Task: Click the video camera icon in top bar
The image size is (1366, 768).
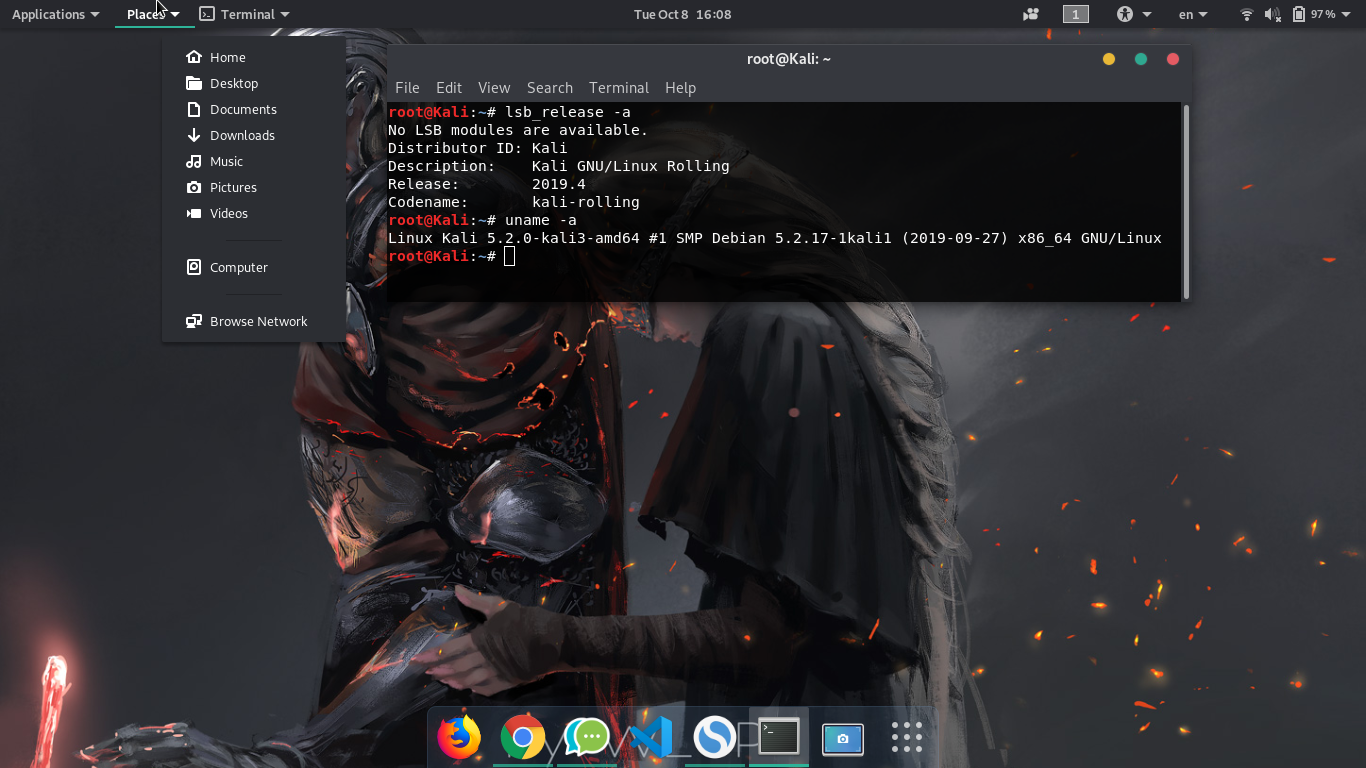Action: point(1031,14)
